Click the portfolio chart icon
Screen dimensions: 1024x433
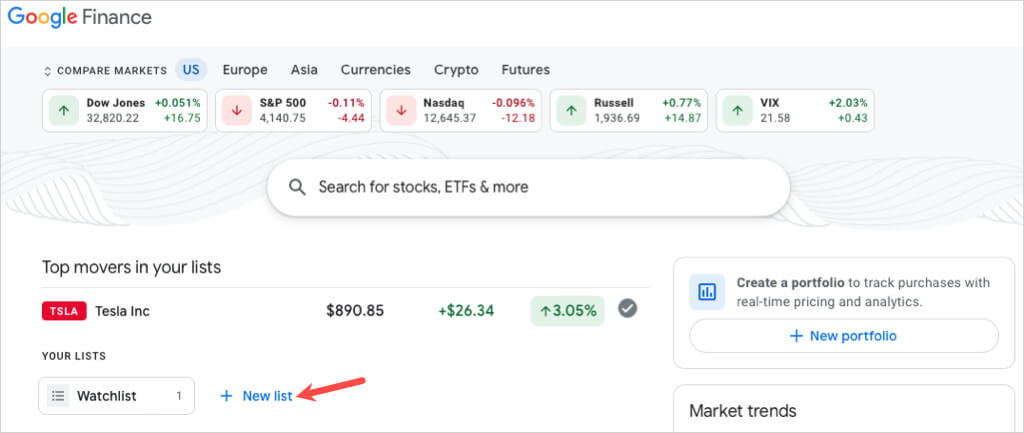click(707, 292)
